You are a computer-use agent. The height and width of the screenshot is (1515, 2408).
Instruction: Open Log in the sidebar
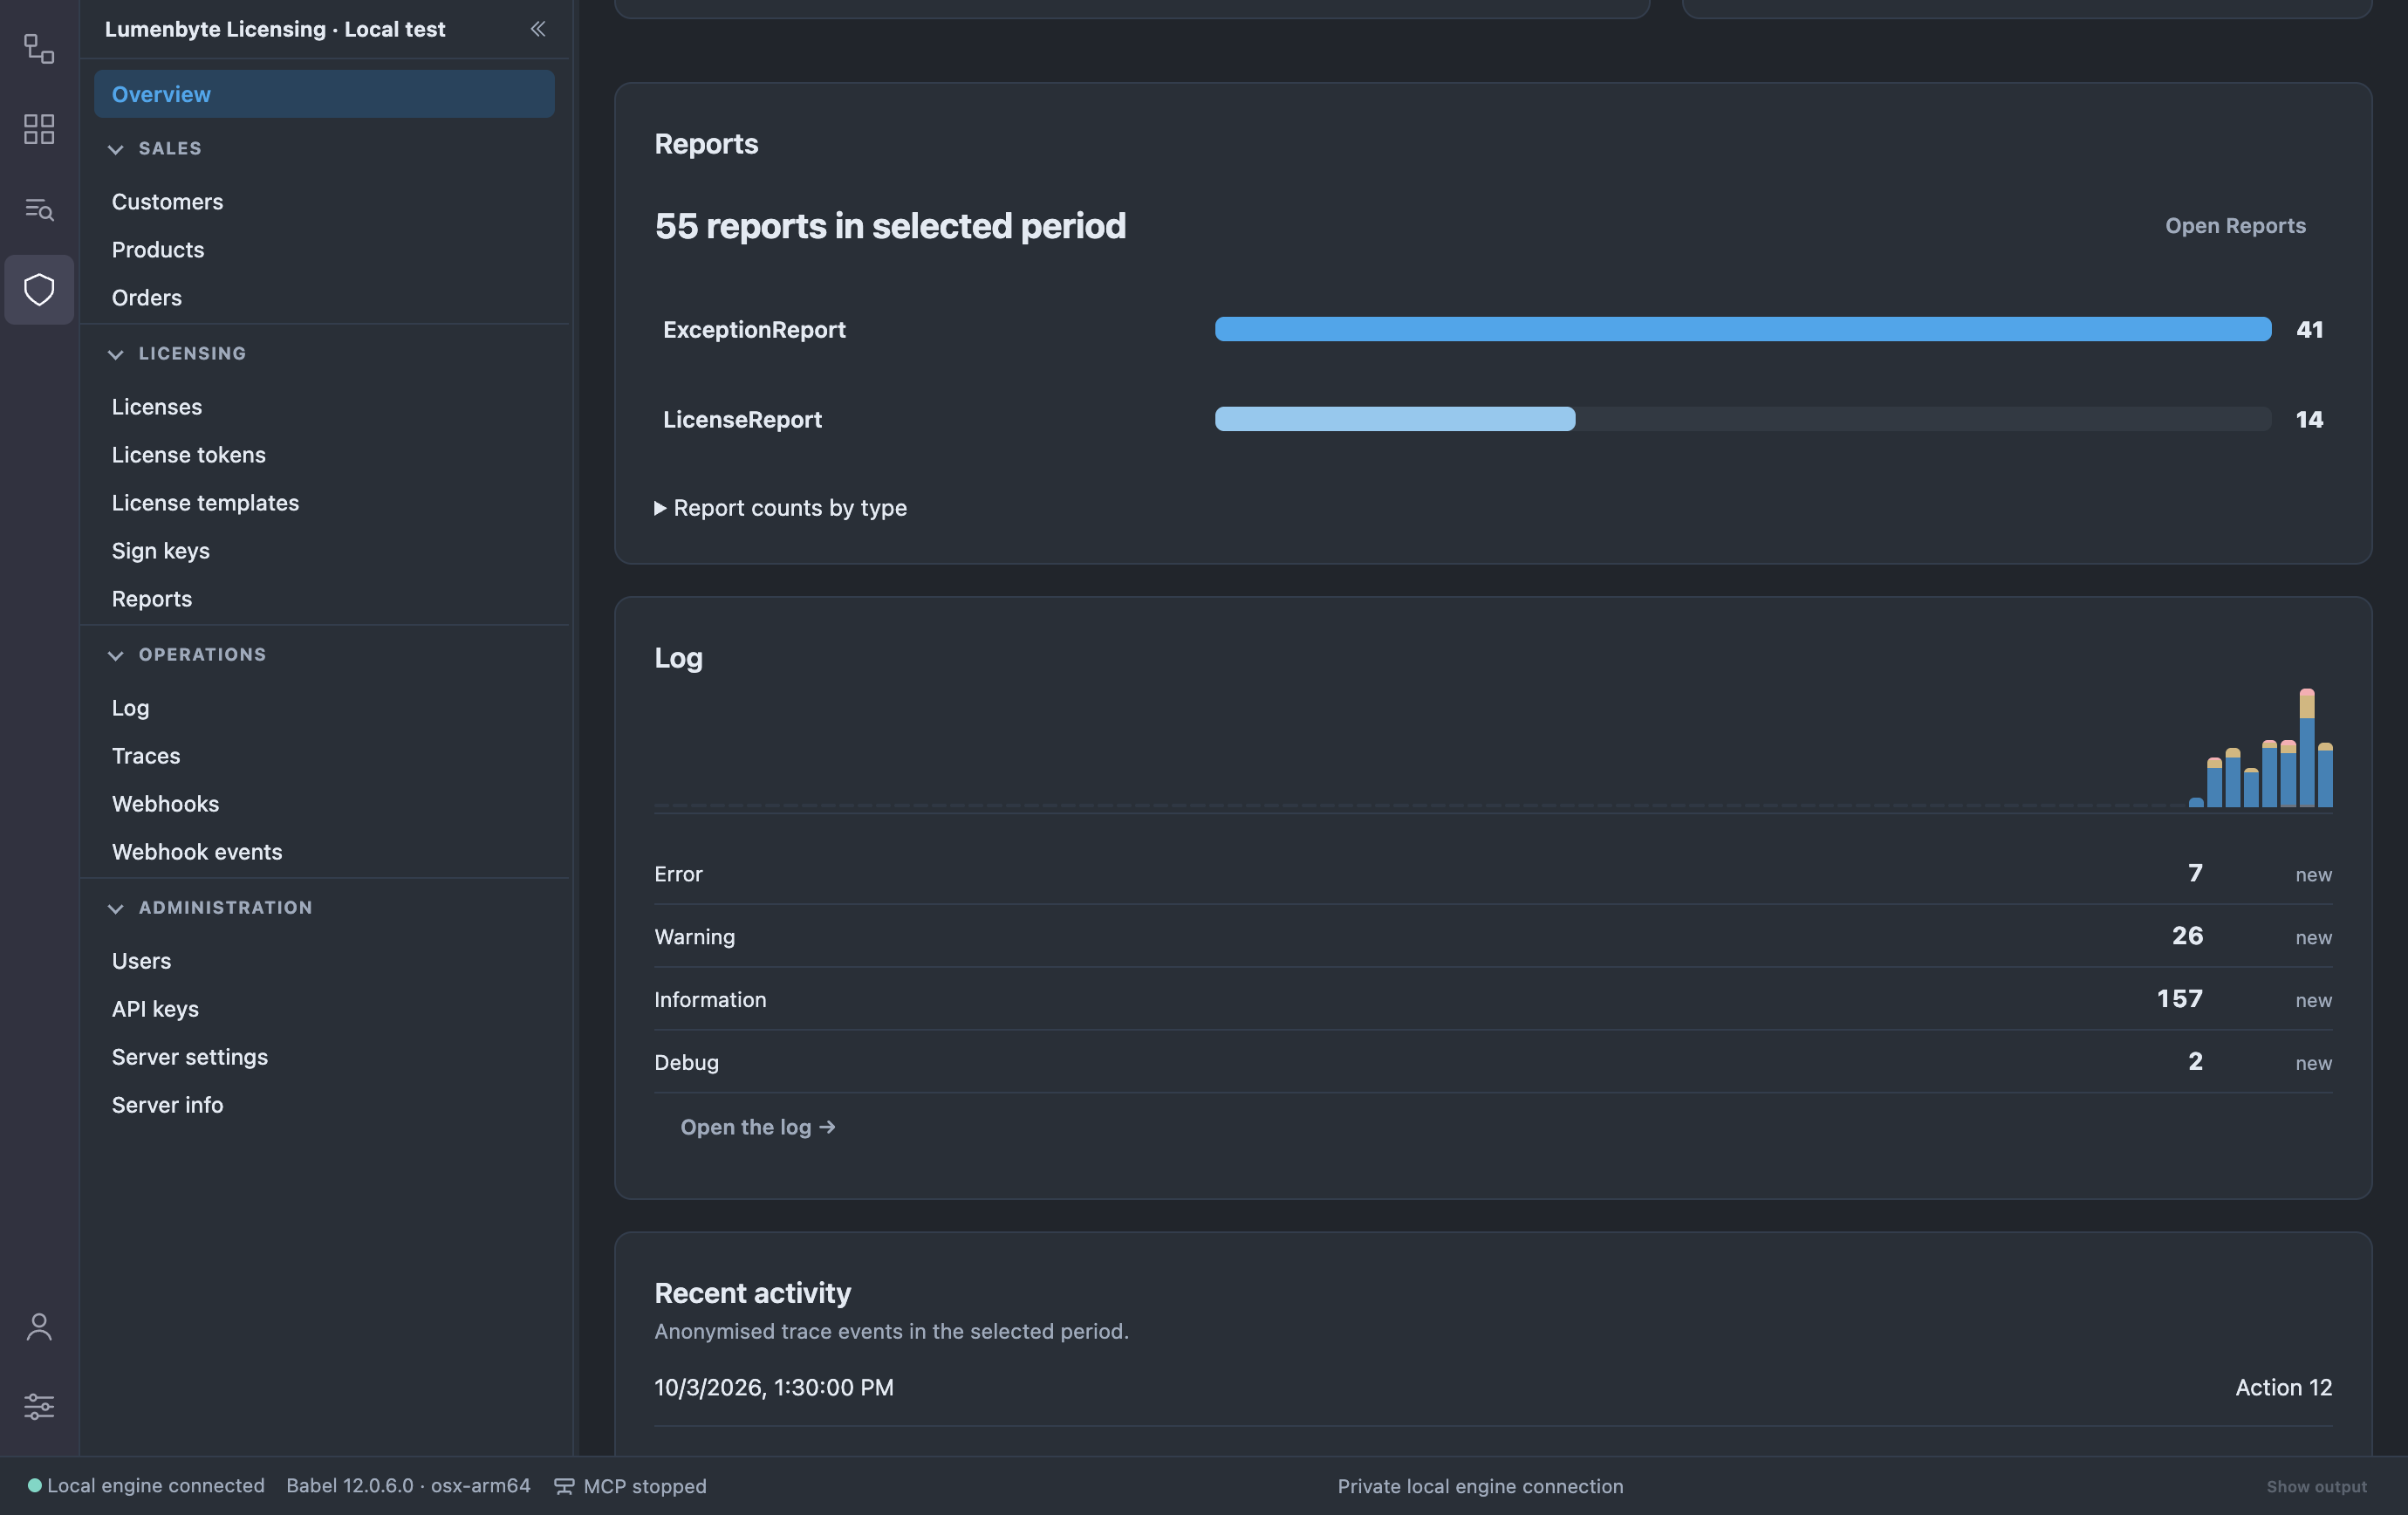pos(324,708)
